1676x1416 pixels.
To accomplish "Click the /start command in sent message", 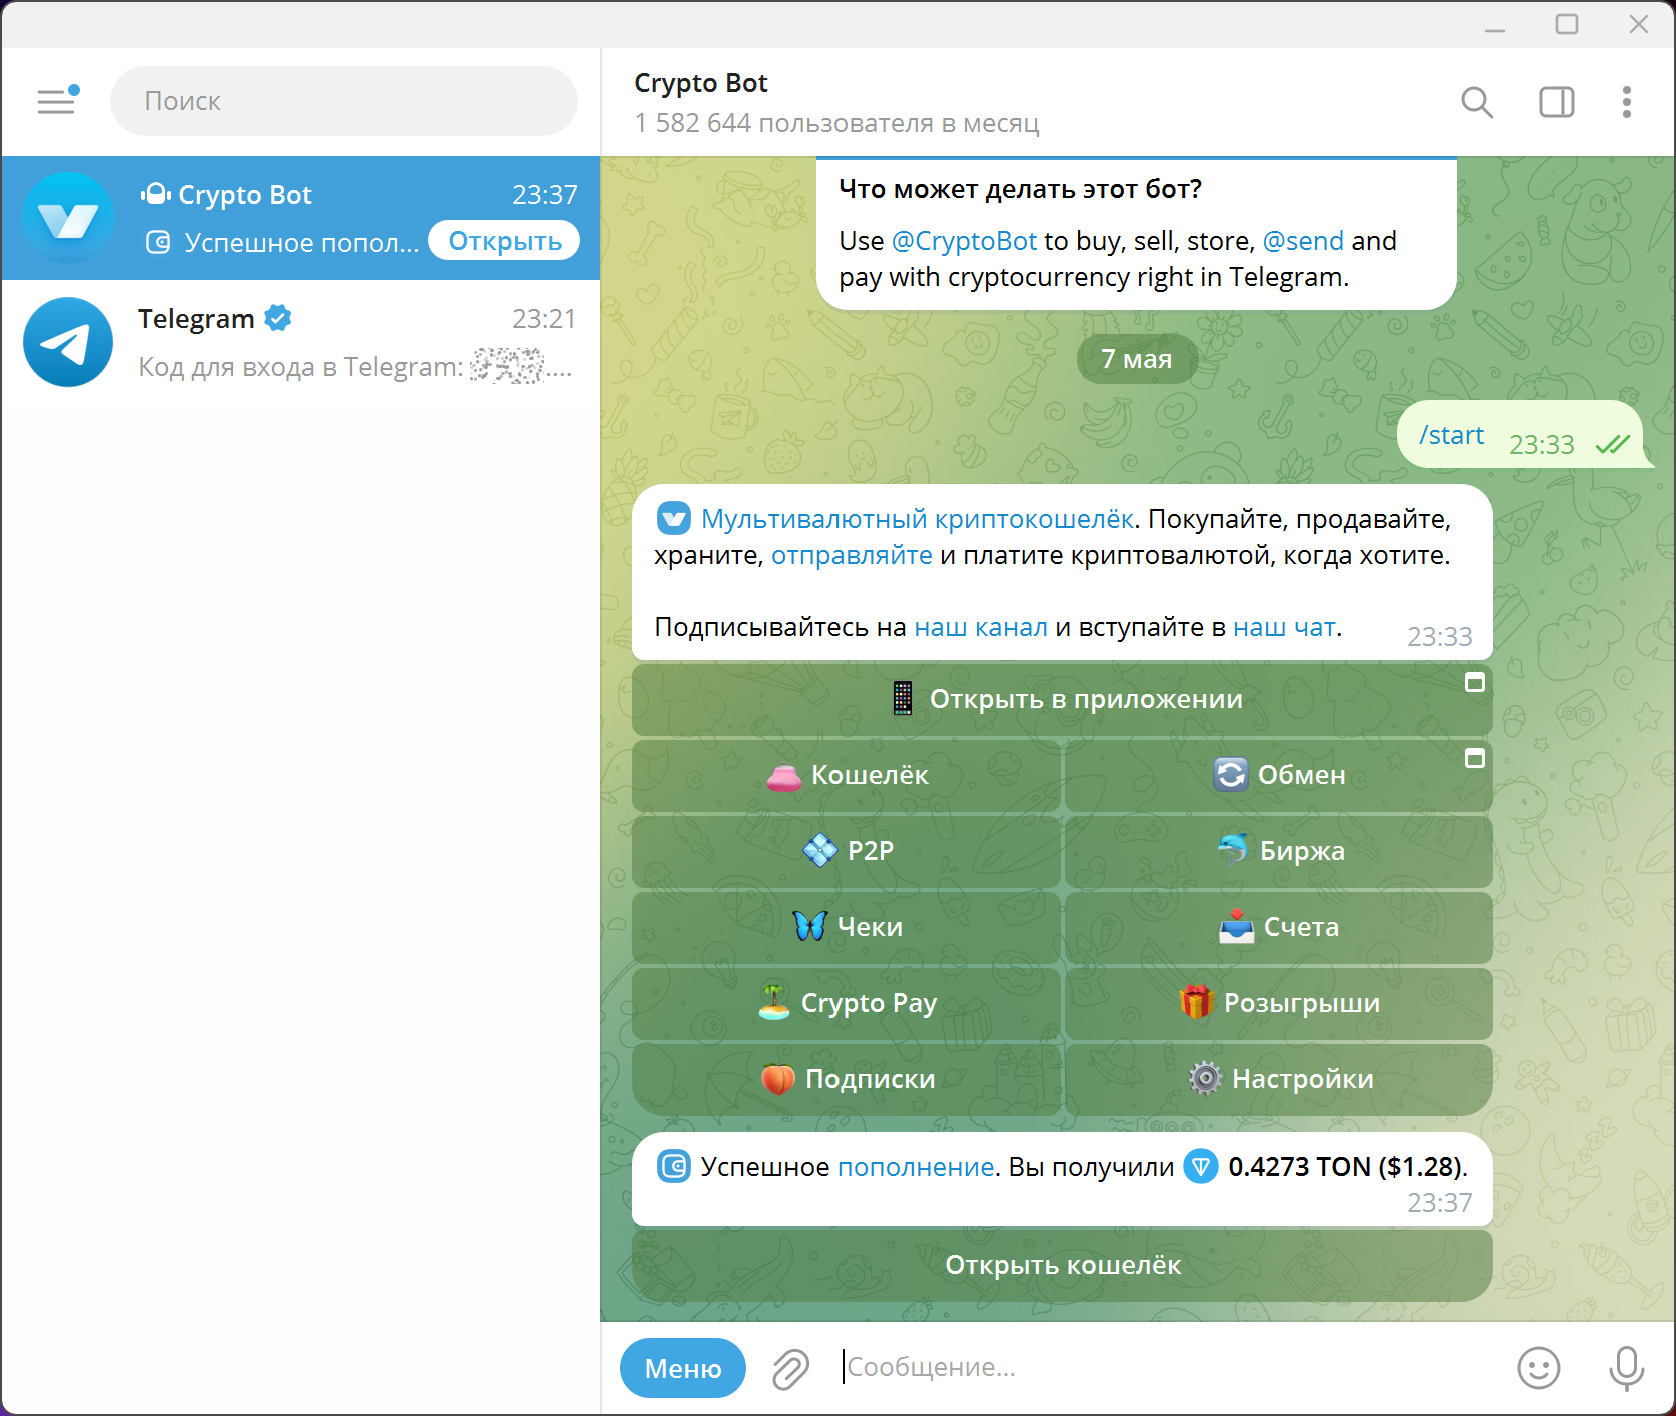I will pyautogui.click(x=1452, y=435).
